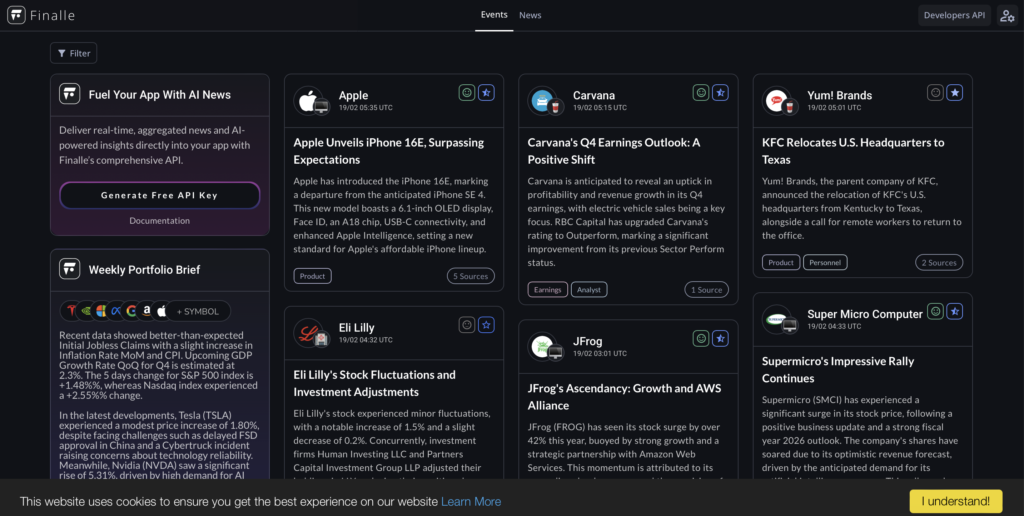This screenshot has height=516, width=1024.
Task: Open the Filter dropdown
Action: click(74, 54)
